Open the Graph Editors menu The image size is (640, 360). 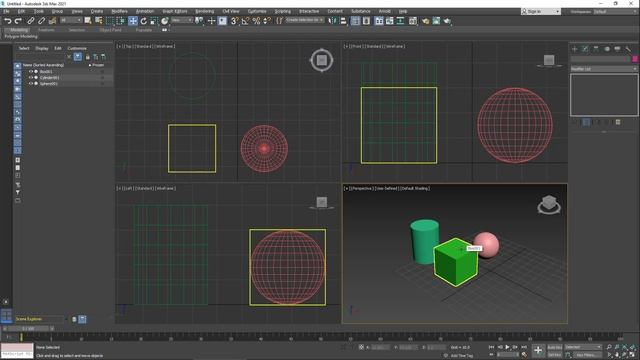175,11
